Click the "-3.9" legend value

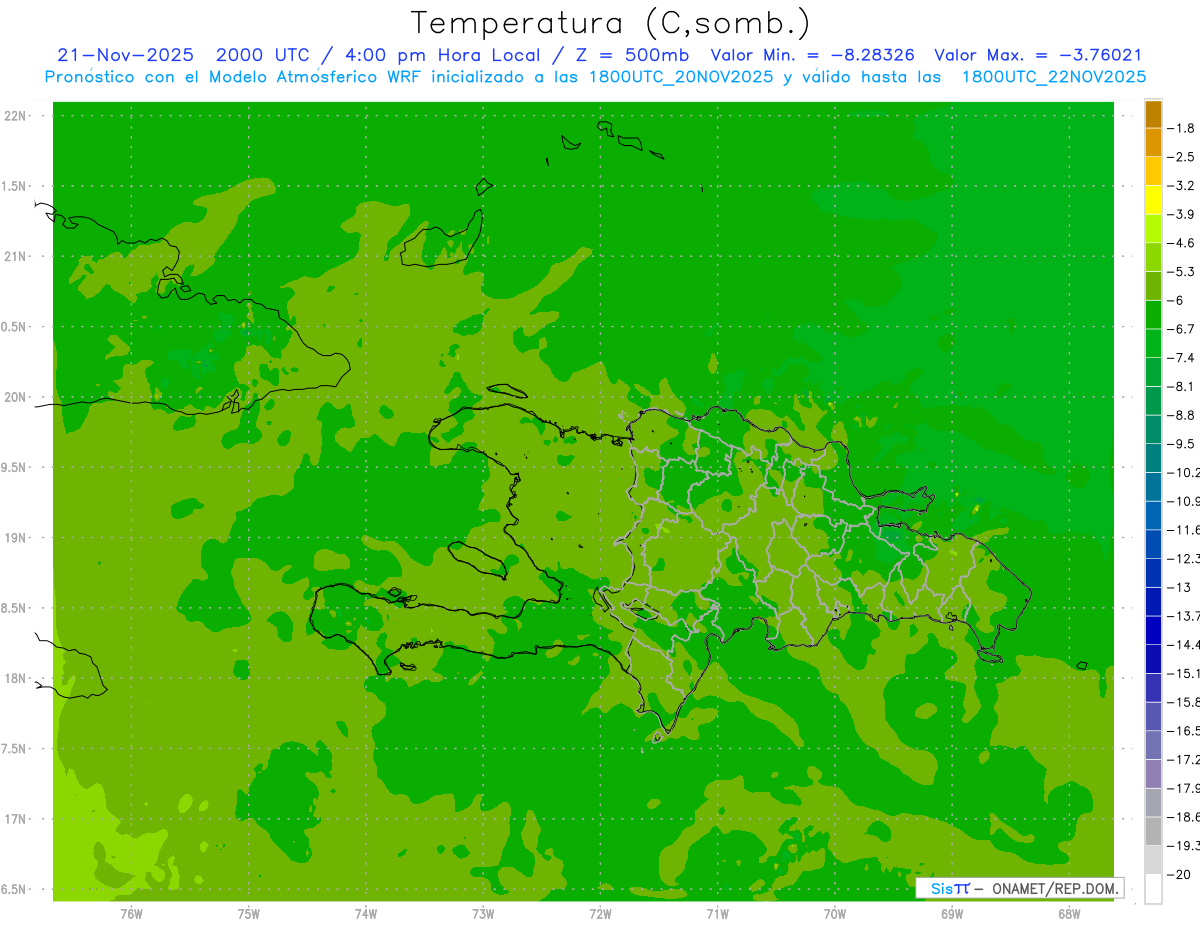coord(1181,214)
